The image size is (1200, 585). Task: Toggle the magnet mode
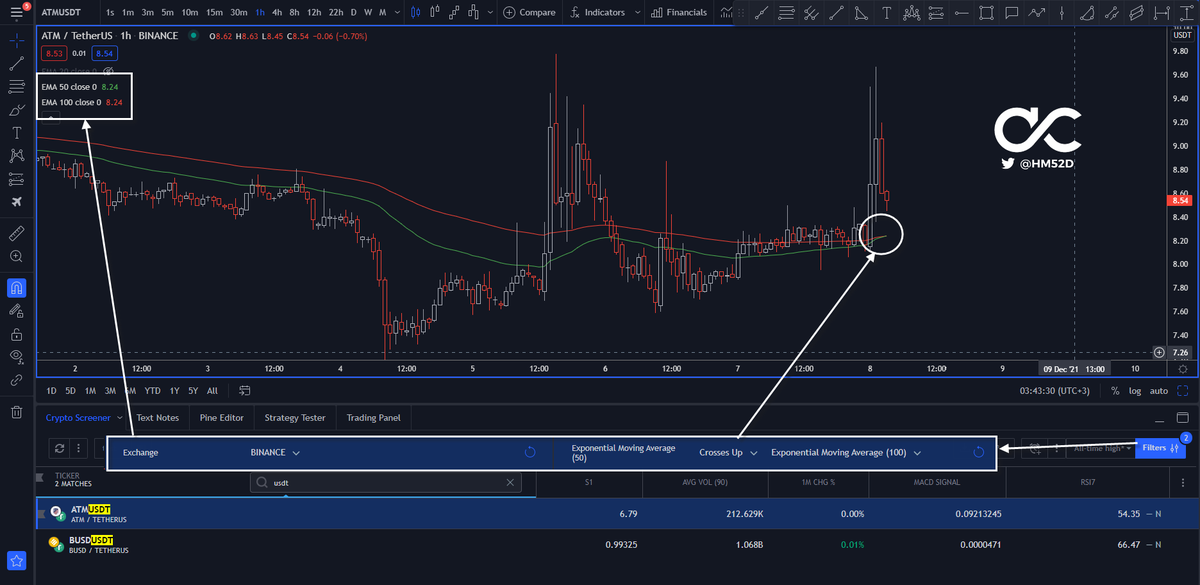(x=16, y=287)
